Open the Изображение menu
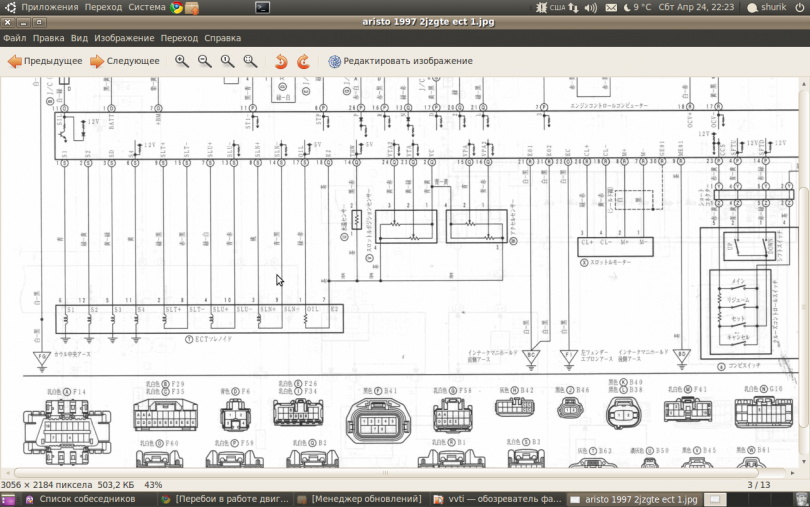This screenshot has height=507, width=810. (124, 38)
